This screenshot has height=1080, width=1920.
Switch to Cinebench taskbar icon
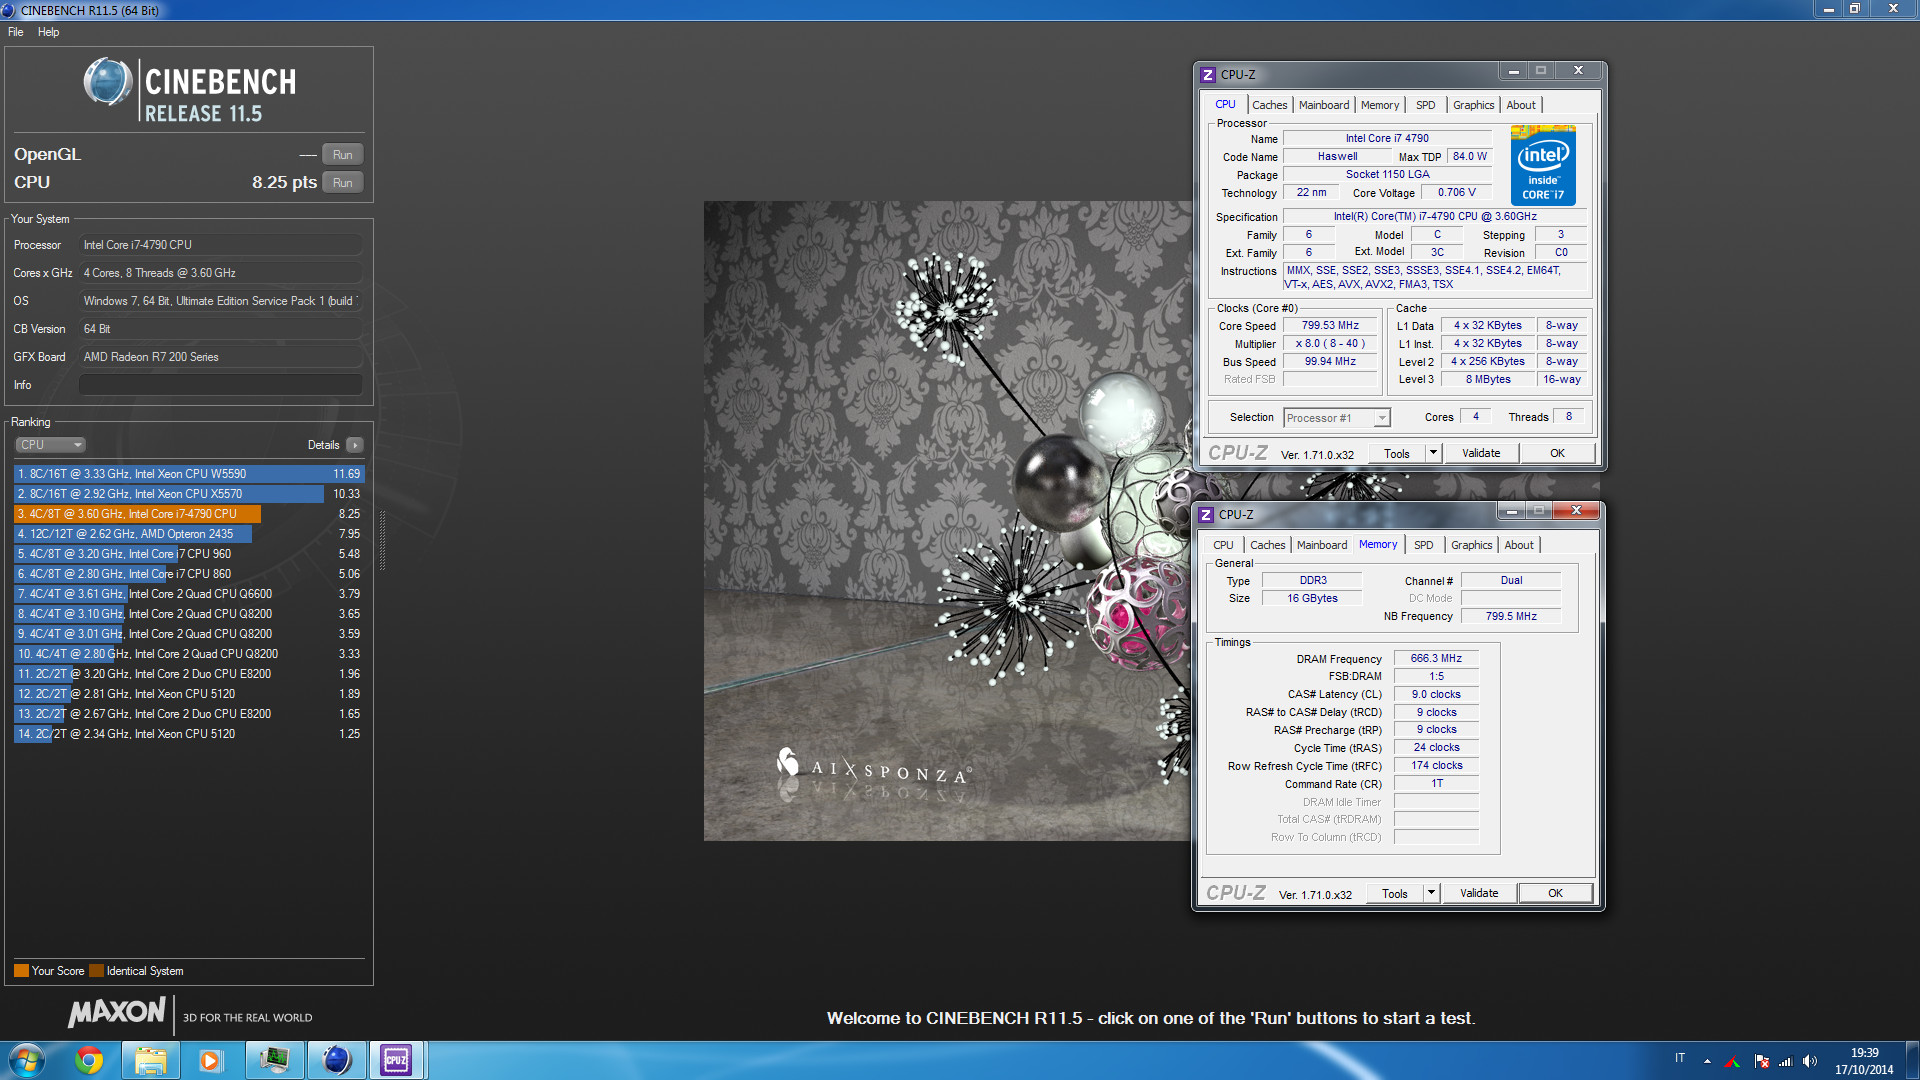pyautogui.click(x=337, y=1060)
